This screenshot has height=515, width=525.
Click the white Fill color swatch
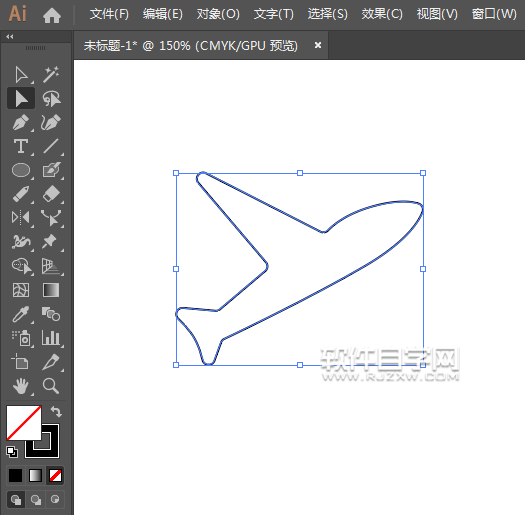click(x=23, y=423)
